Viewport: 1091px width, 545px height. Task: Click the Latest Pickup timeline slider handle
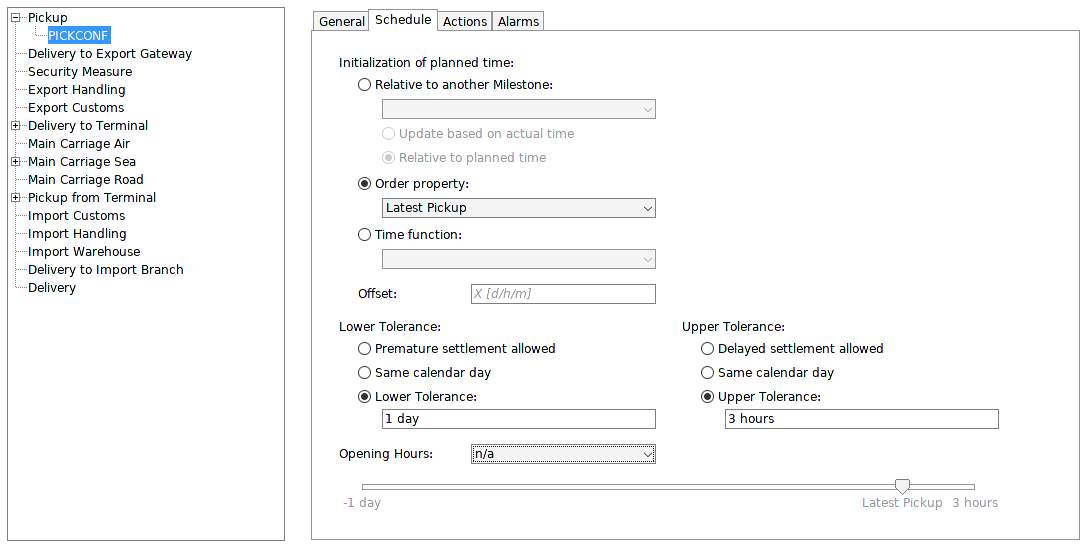coord(902,487)
